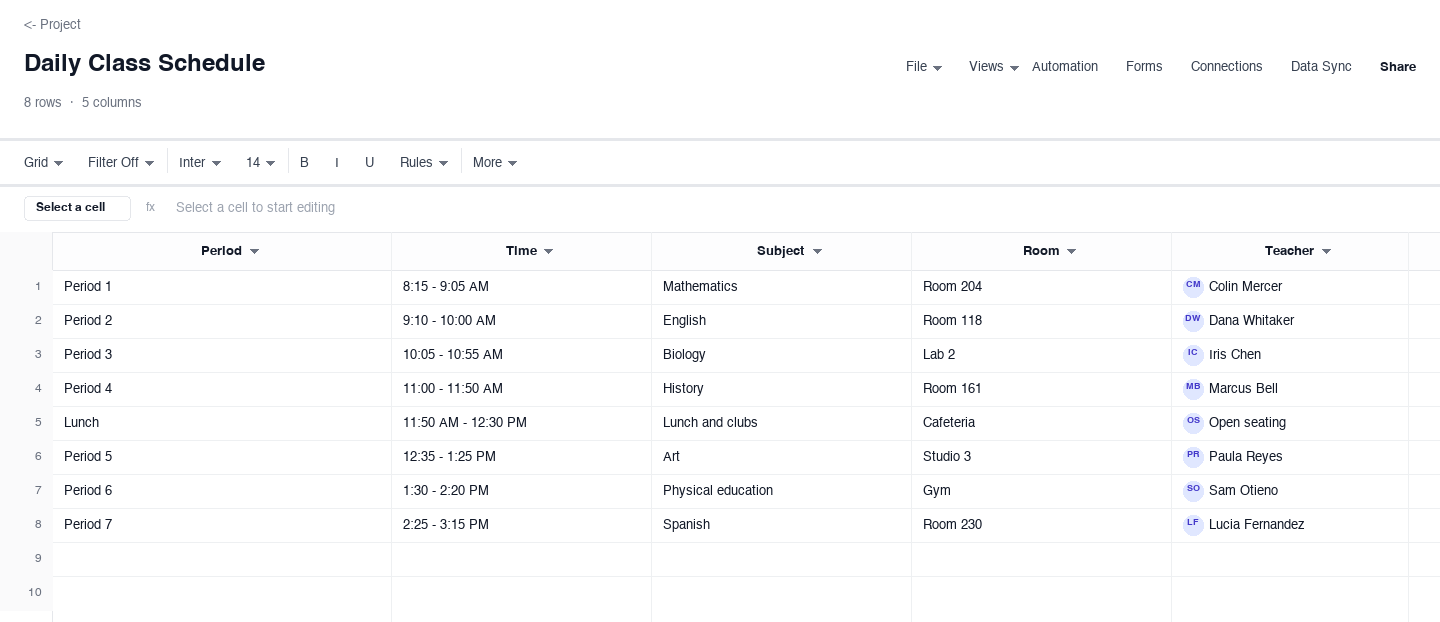Image resolution: width=1440 pixels, height=622 pixels.
Task: Click Dana Whitaker's DW avatar badge
Action: click(x=1193, y=321)
